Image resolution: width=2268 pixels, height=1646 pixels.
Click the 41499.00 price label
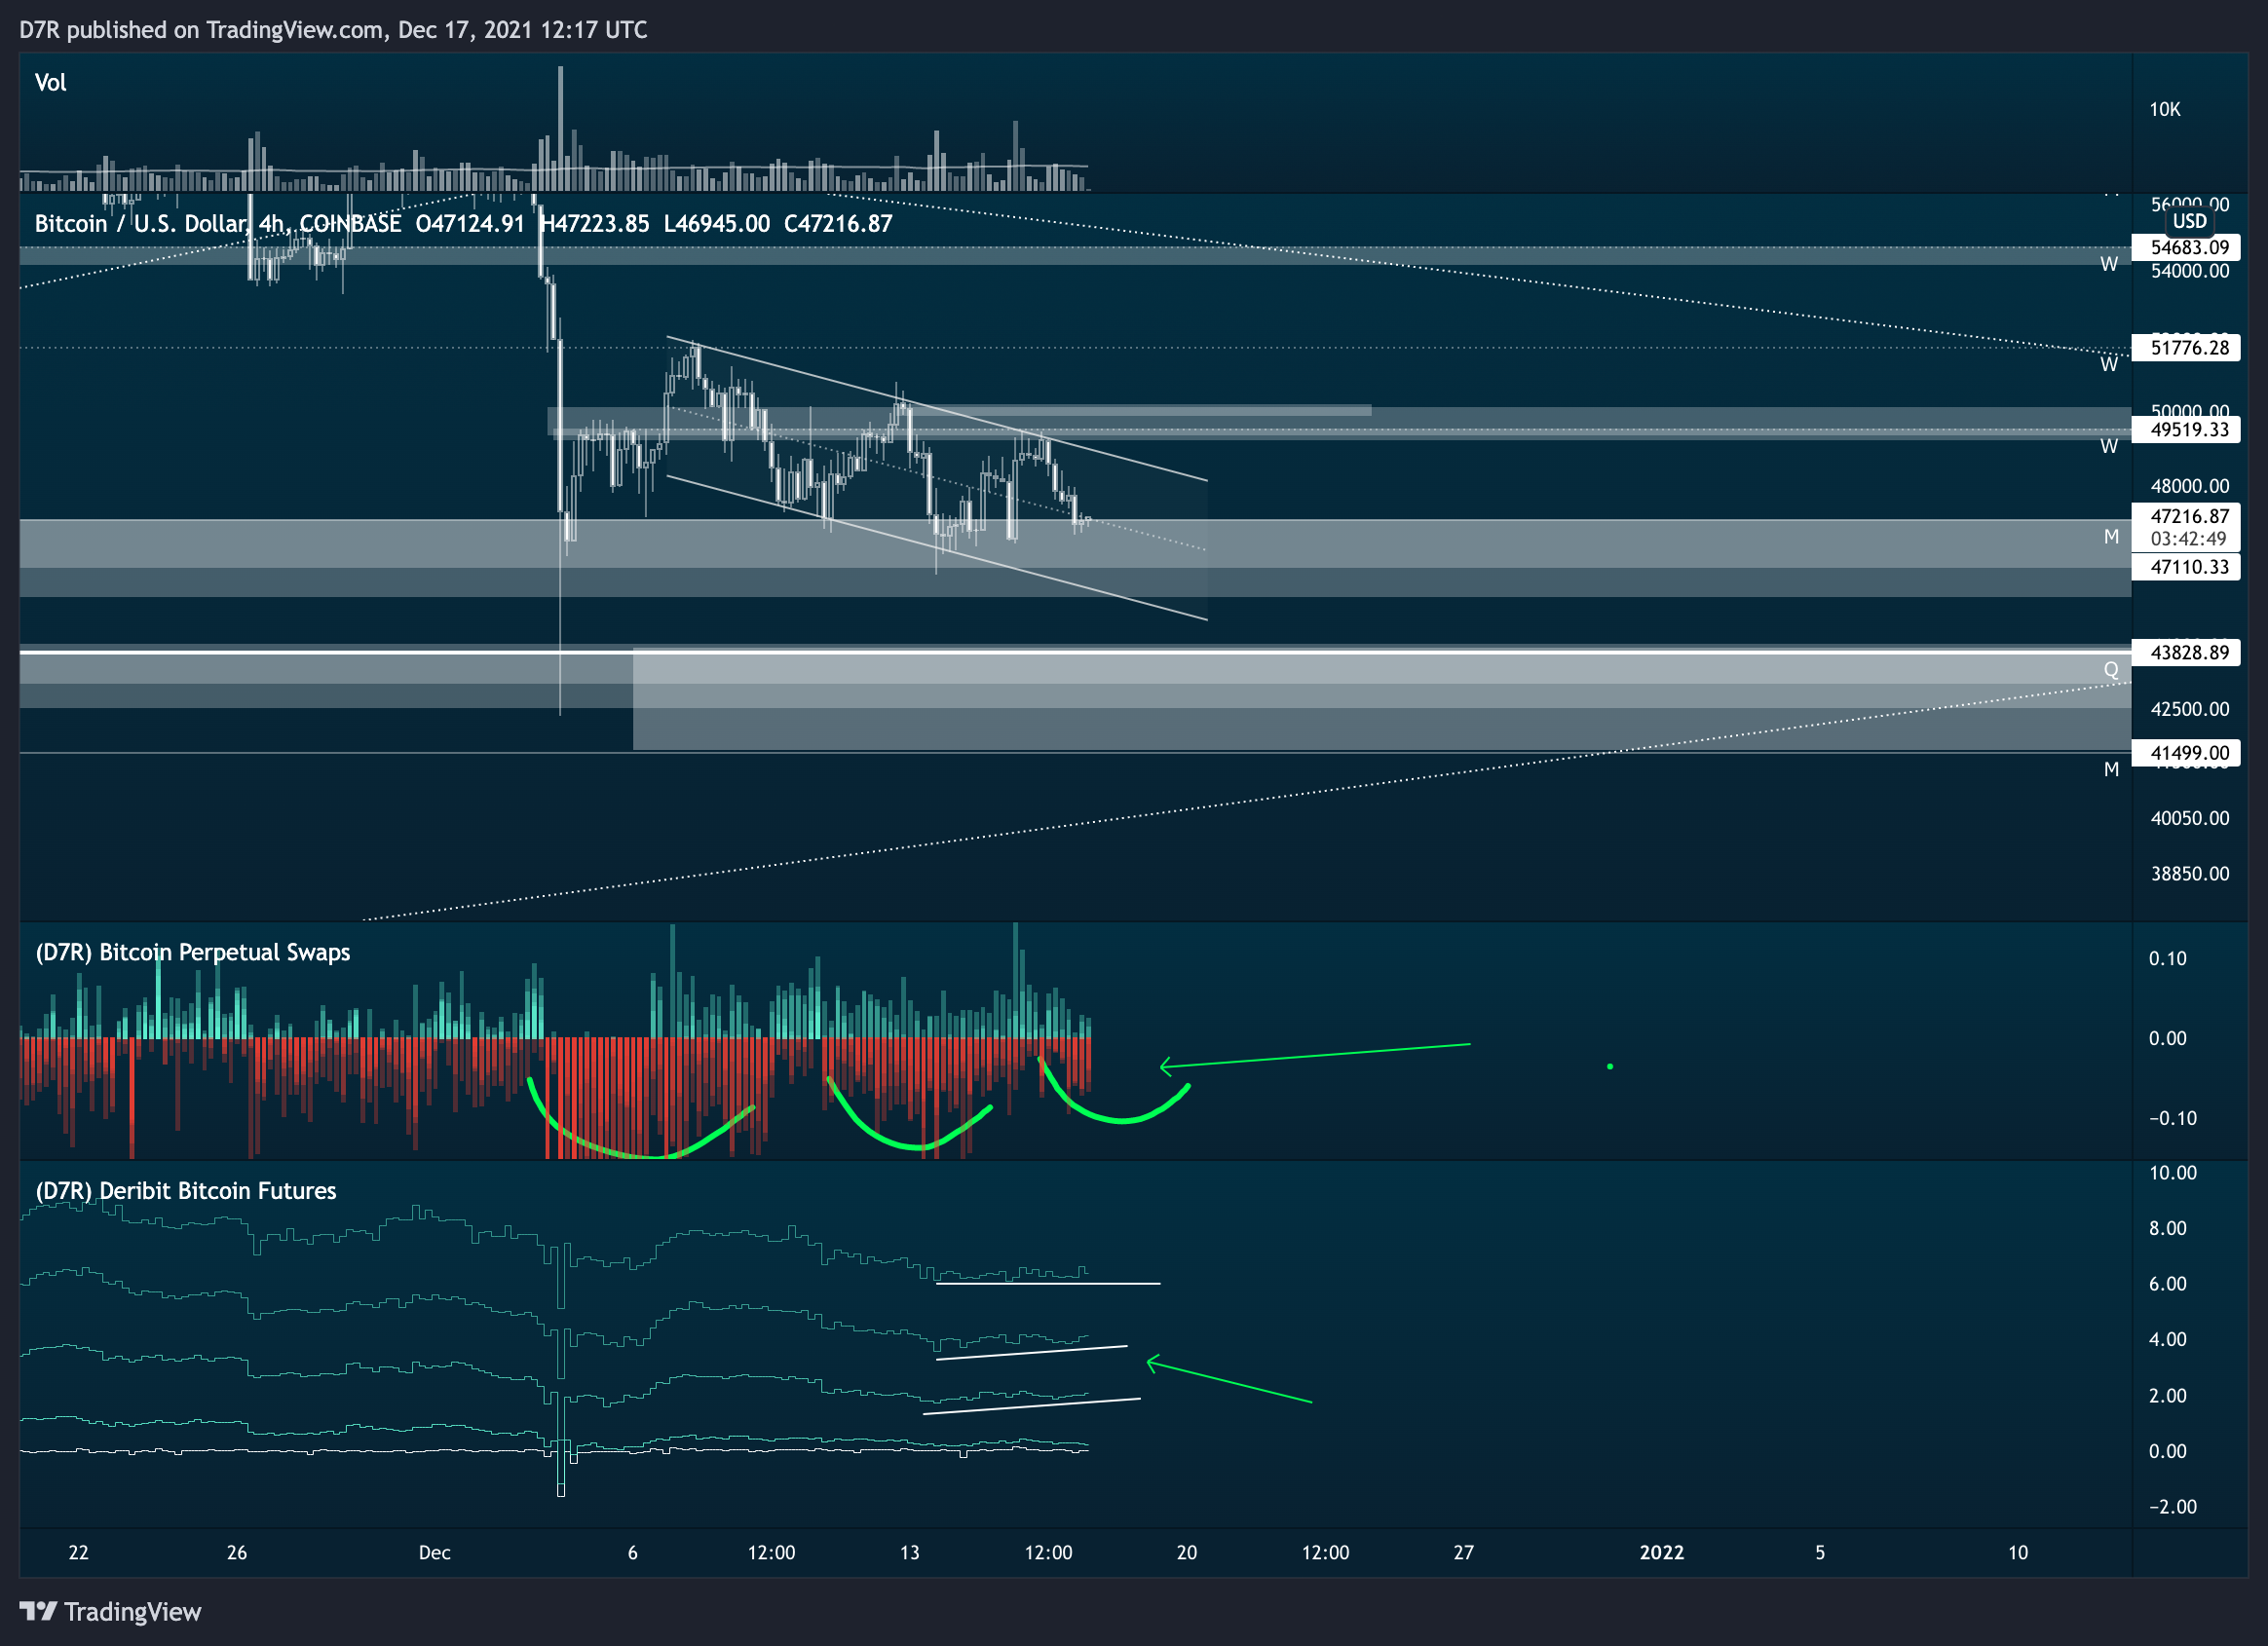click(x=2189, y=753)
